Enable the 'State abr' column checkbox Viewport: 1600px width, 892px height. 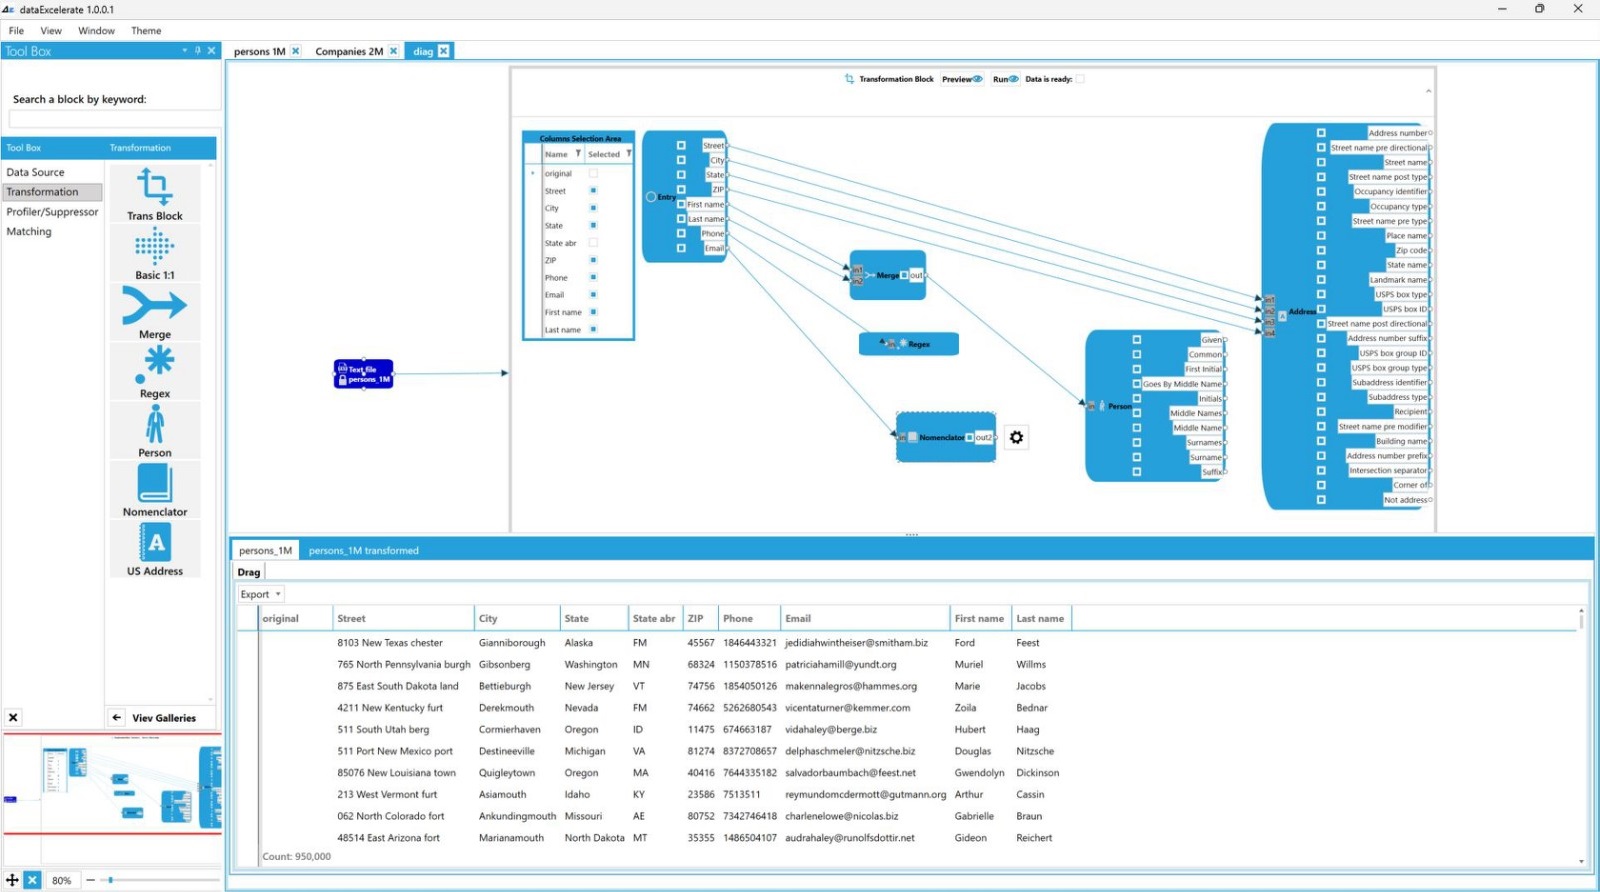point(593,243)
